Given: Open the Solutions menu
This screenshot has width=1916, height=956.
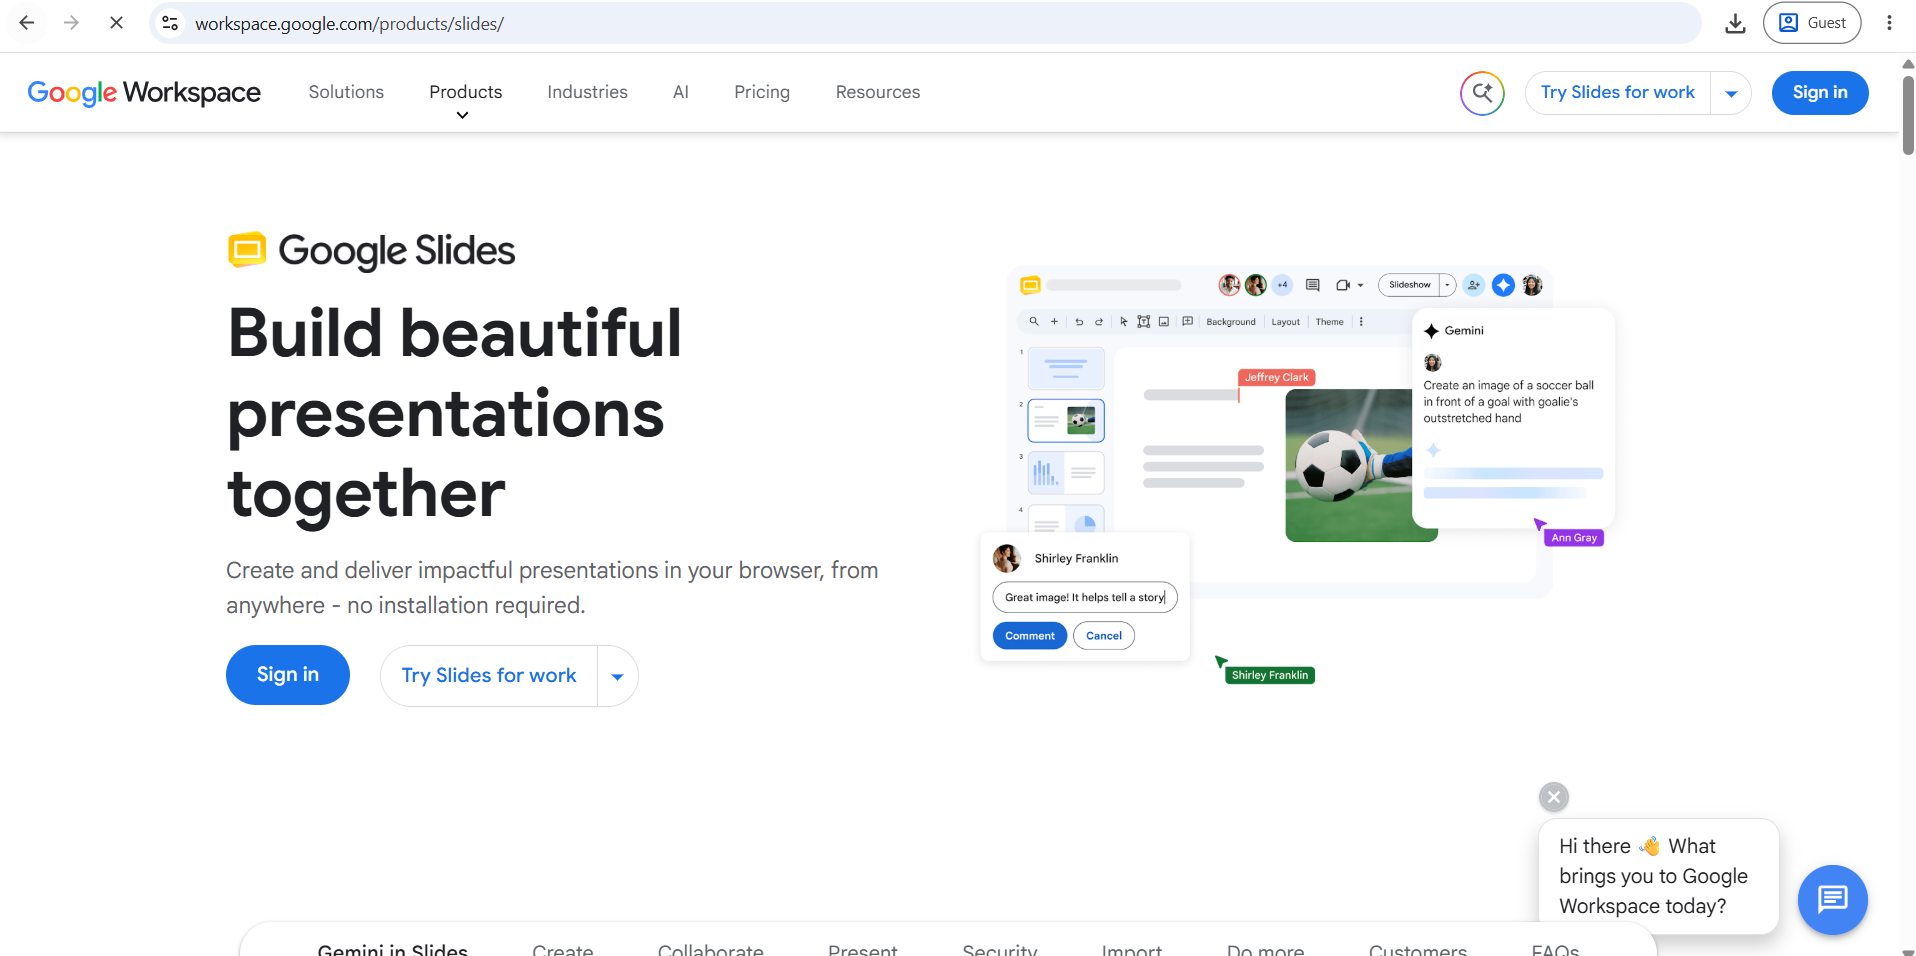Looking at the screenshot, I should click(346, 92).
